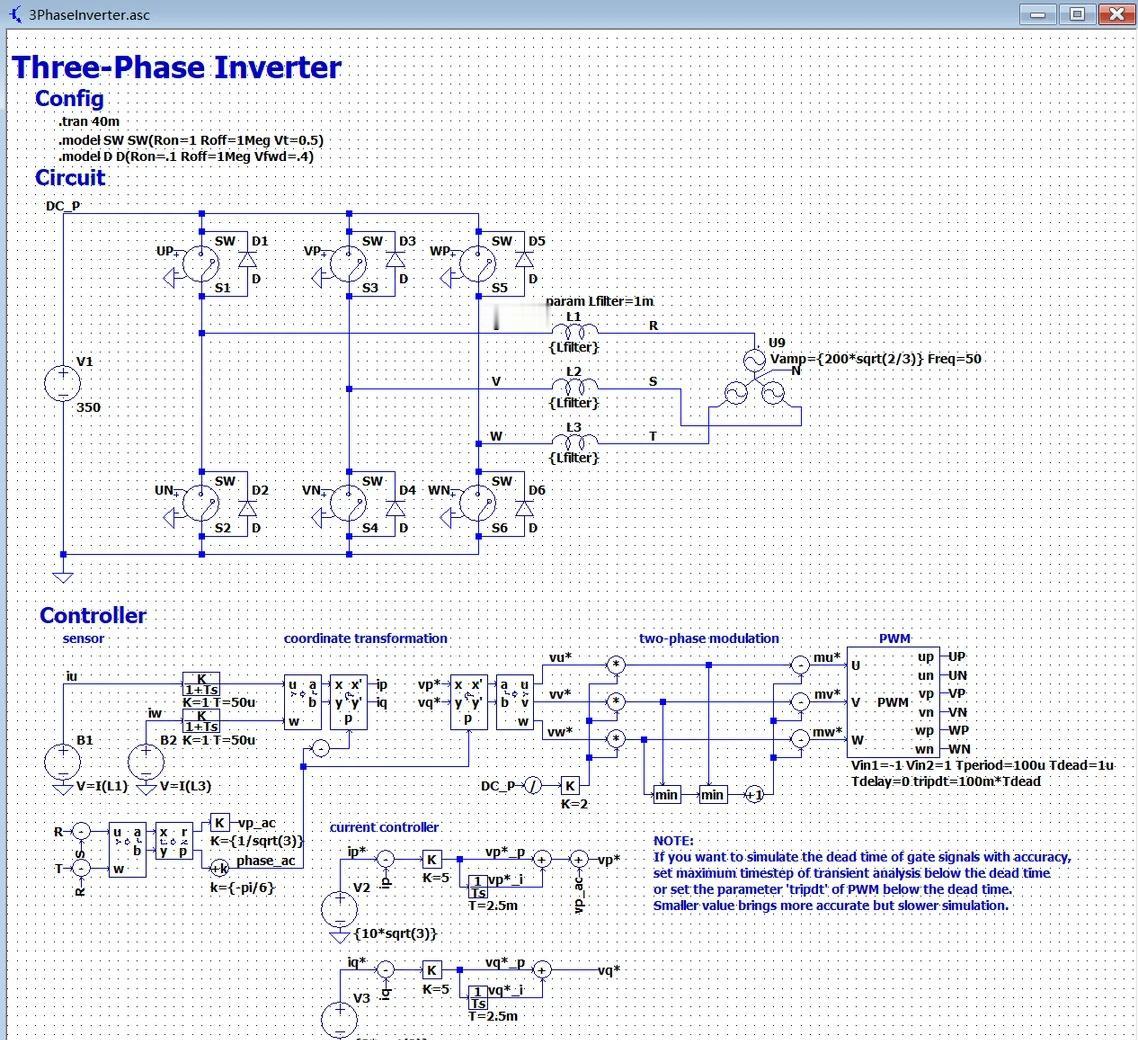This screenshot has height=1040, width=1138.
Task: Click the vu* multiplier circle
Action: click(615, 665)
